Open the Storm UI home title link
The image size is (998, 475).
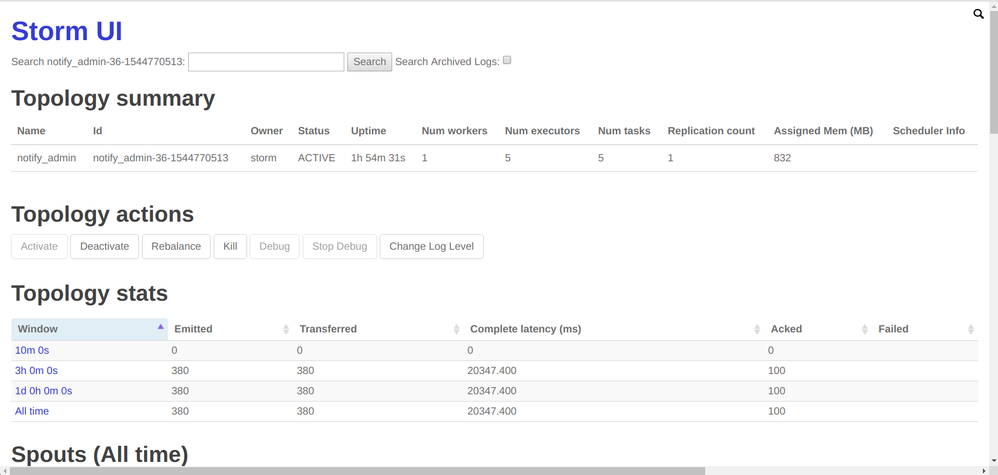[67, 31]
